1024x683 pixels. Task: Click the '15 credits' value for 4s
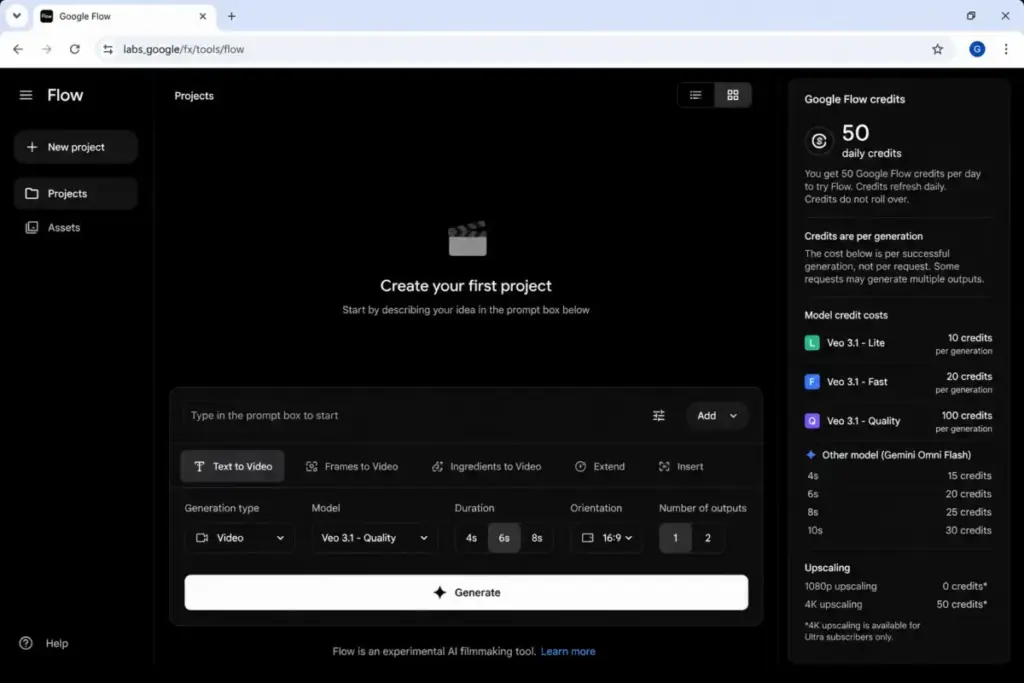coord(969,476)
